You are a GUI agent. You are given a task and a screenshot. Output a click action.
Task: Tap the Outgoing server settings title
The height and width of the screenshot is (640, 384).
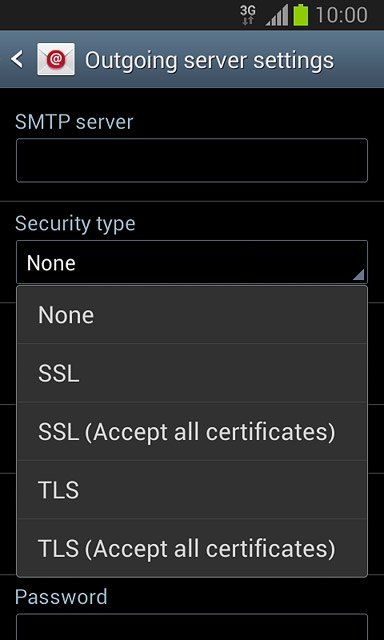(x=209, y=60)
